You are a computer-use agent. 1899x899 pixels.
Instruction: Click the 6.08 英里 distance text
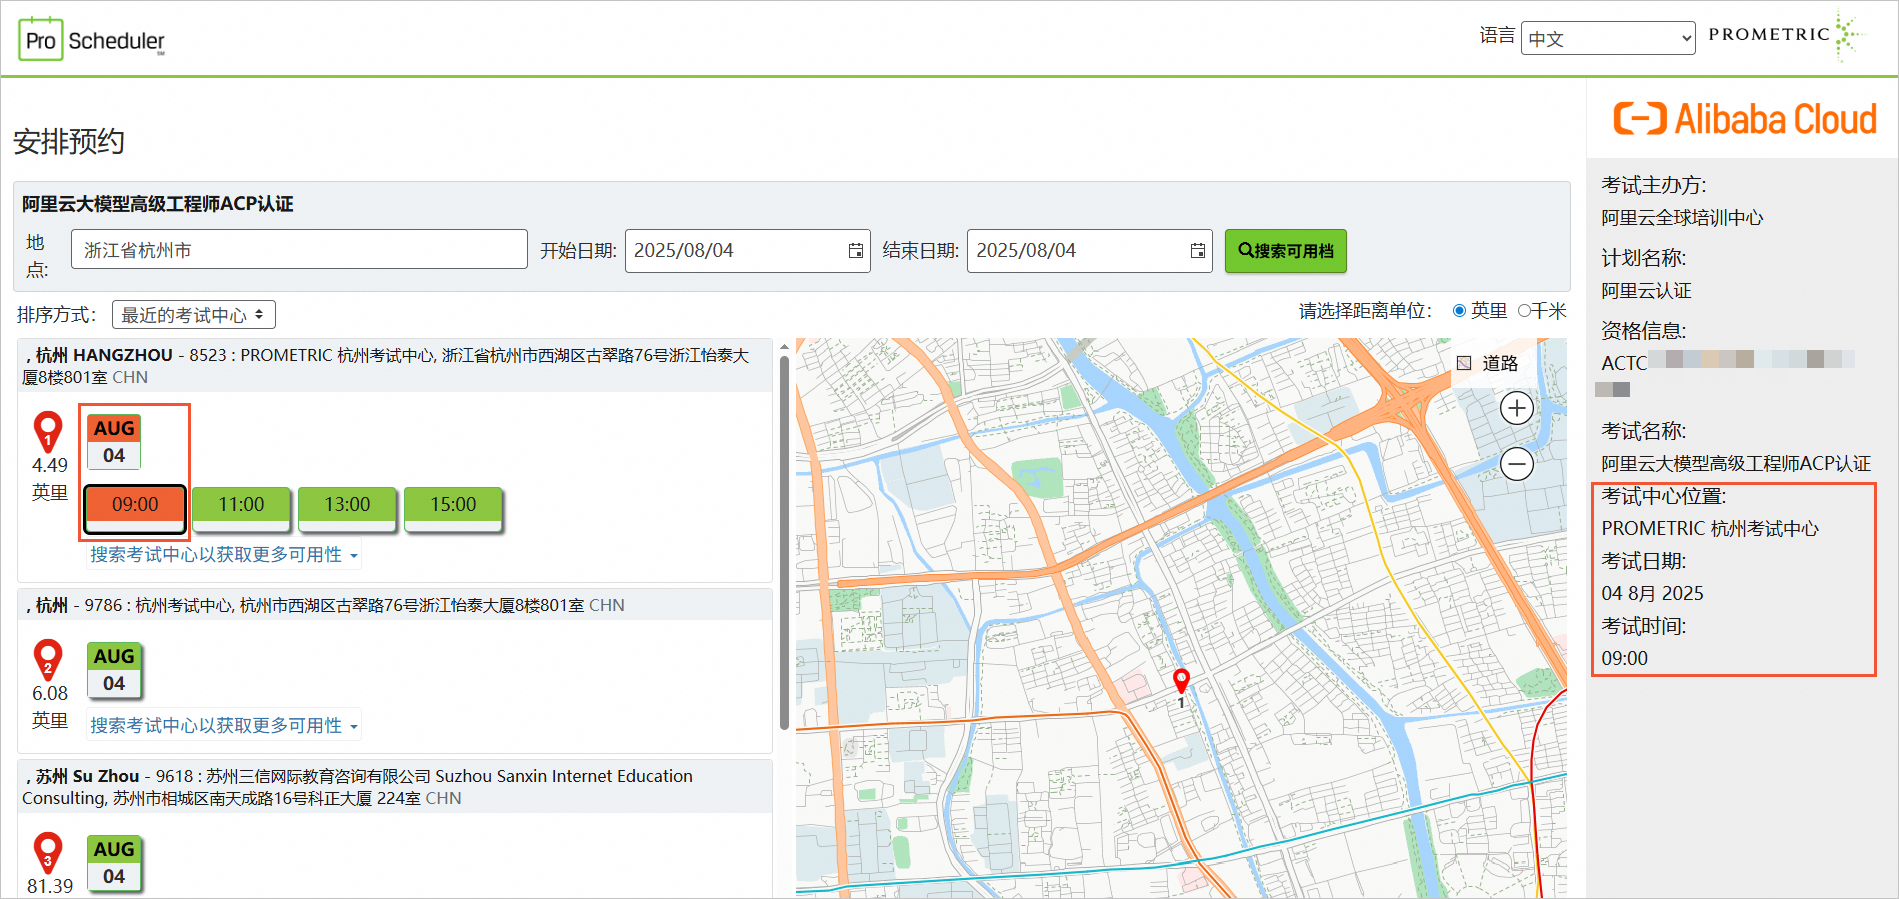[x=50, y=707]
